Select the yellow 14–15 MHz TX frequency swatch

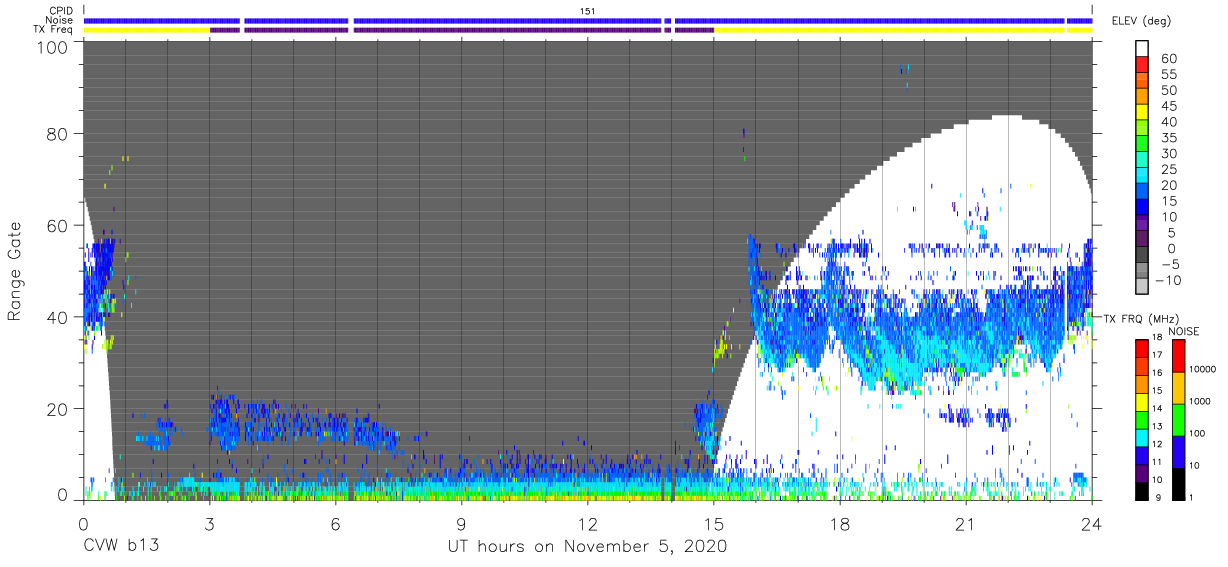coord(1142,400)
